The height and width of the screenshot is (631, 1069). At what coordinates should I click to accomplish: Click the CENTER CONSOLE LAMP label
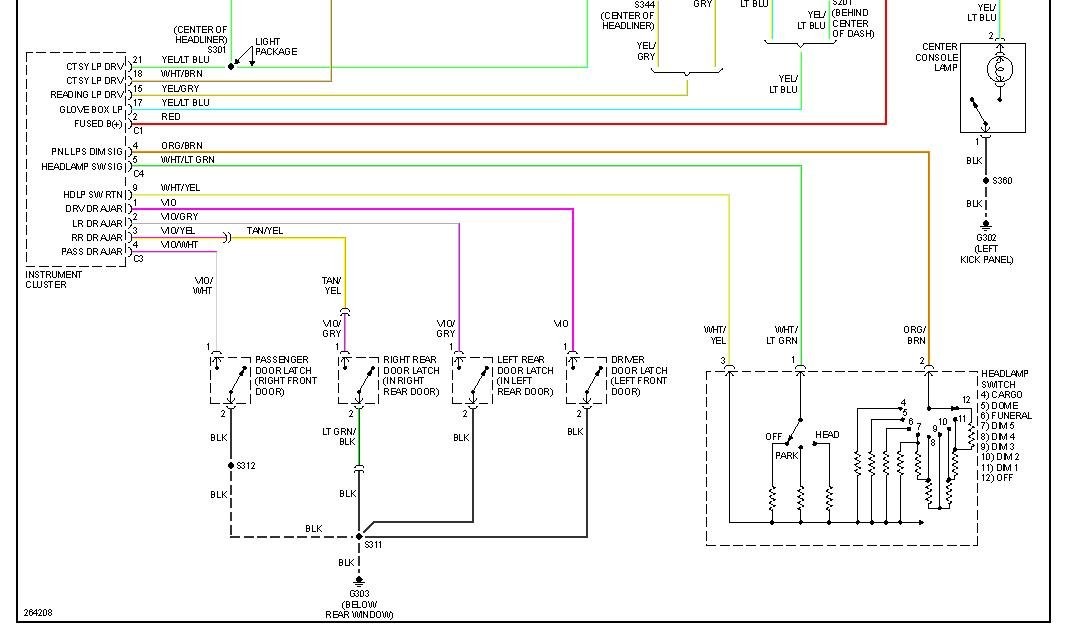coord(937,57)
